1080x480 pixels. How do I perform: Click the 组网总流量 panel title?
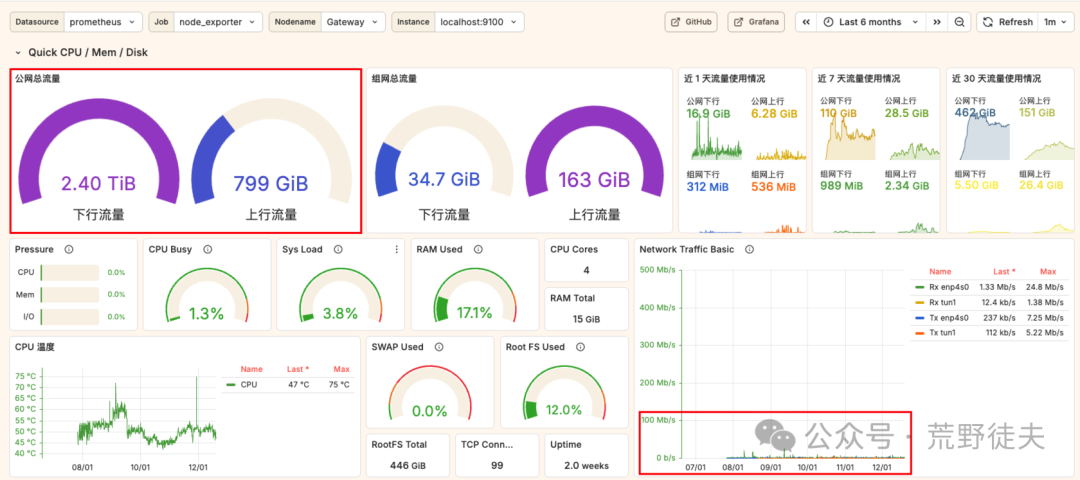coord(394,79)
